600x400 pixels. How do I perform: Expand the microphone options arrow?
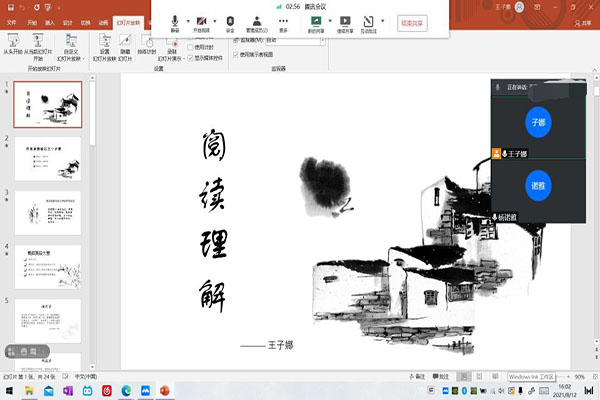click(188, 20)
